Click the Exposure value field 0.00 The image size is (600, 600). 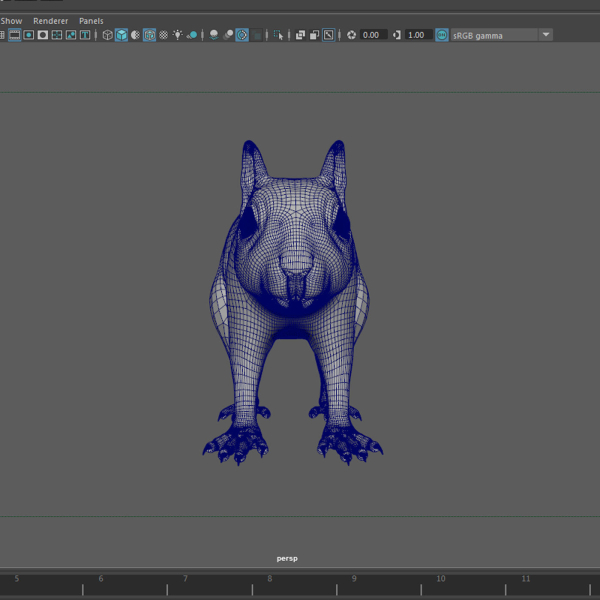(373, 35)
